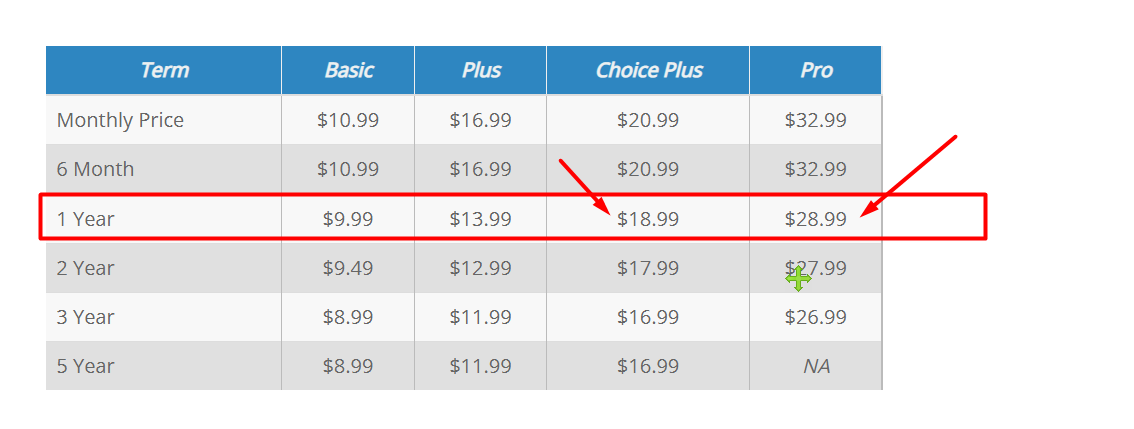Image resolution: width=1134 pixels, height=429 pixels.
Task: Select the $12.99 Plus price
Action: pyautogui.click(x=481, y=268)
